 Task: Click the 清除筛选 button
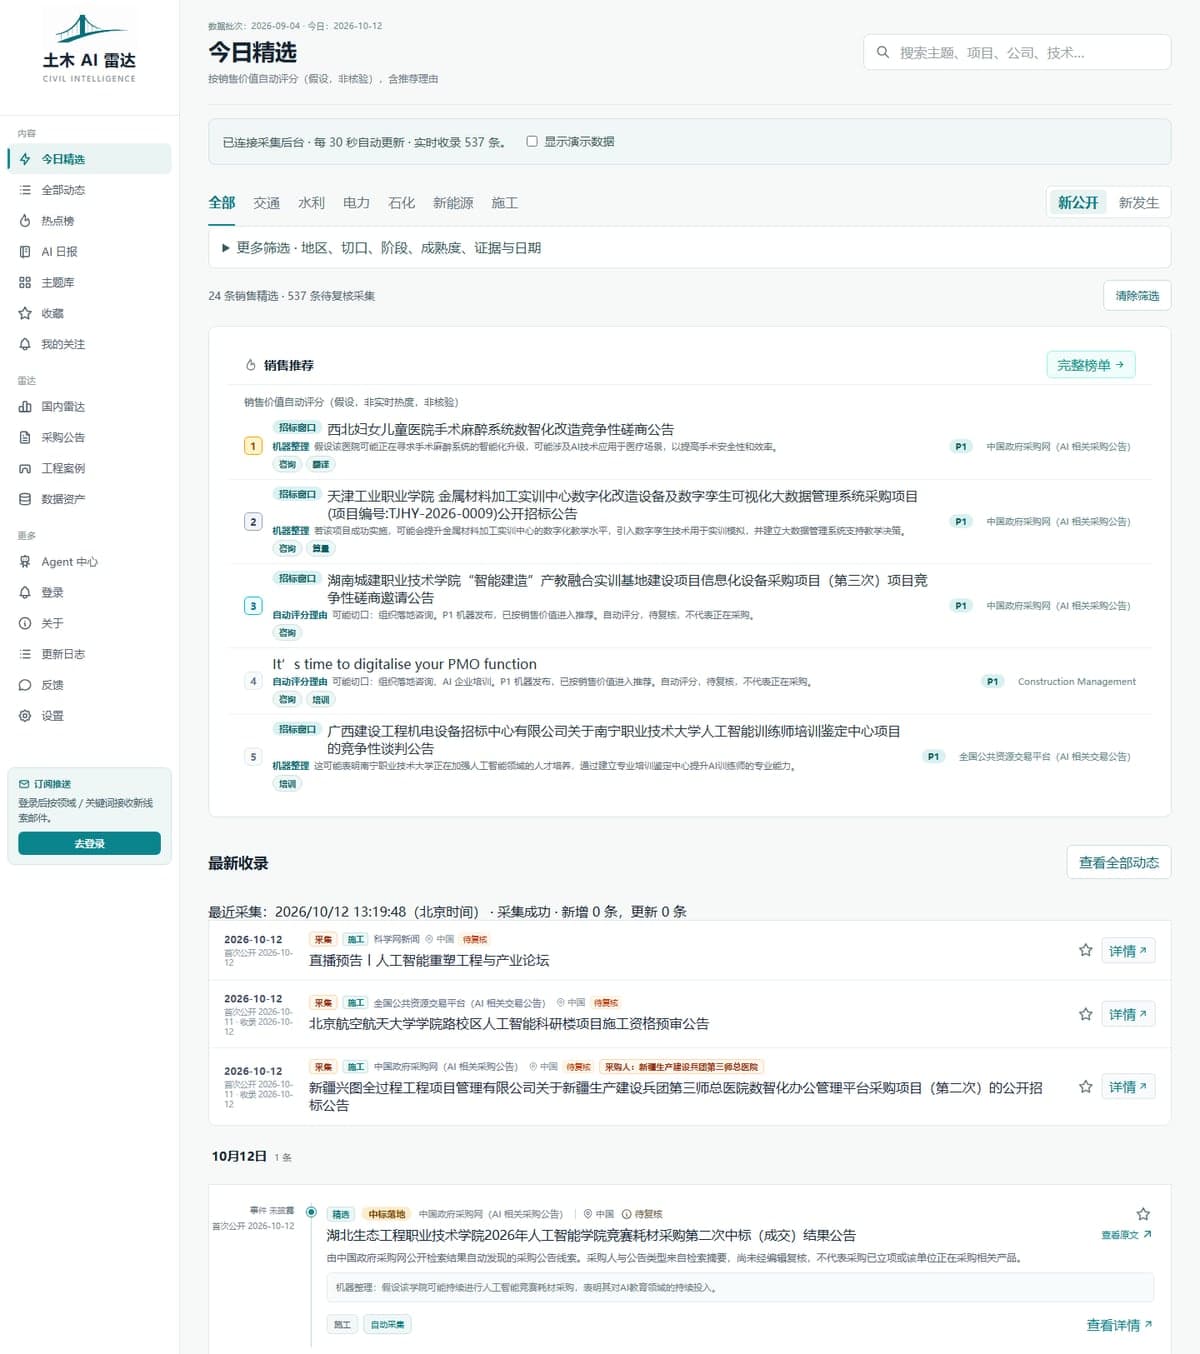(x=1137, y=296)
